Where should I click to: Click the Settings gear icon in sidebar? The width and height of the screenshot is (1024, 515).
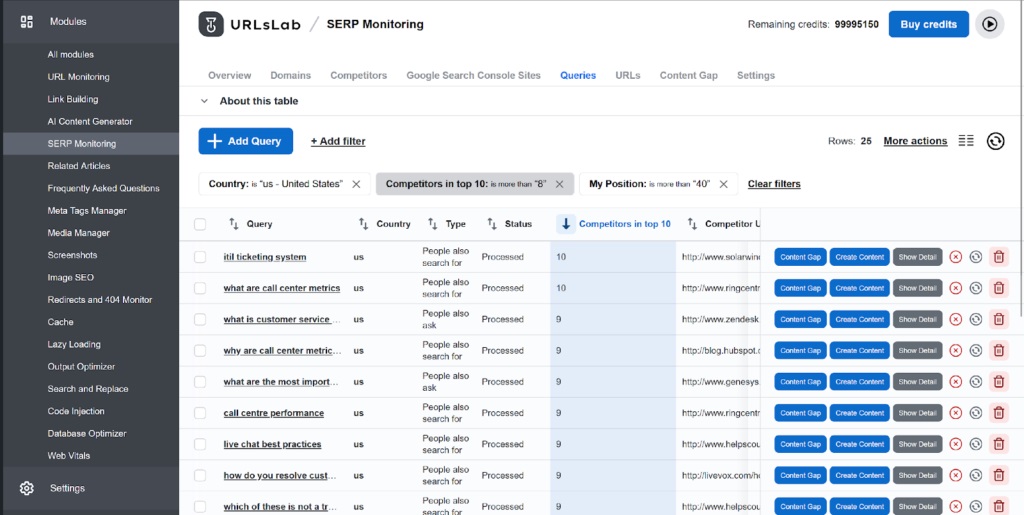(27, 488)
